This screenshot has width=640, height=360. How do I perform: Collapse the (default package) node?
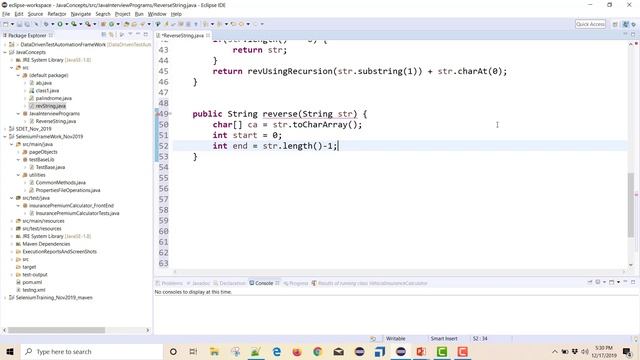click(18, 75)
